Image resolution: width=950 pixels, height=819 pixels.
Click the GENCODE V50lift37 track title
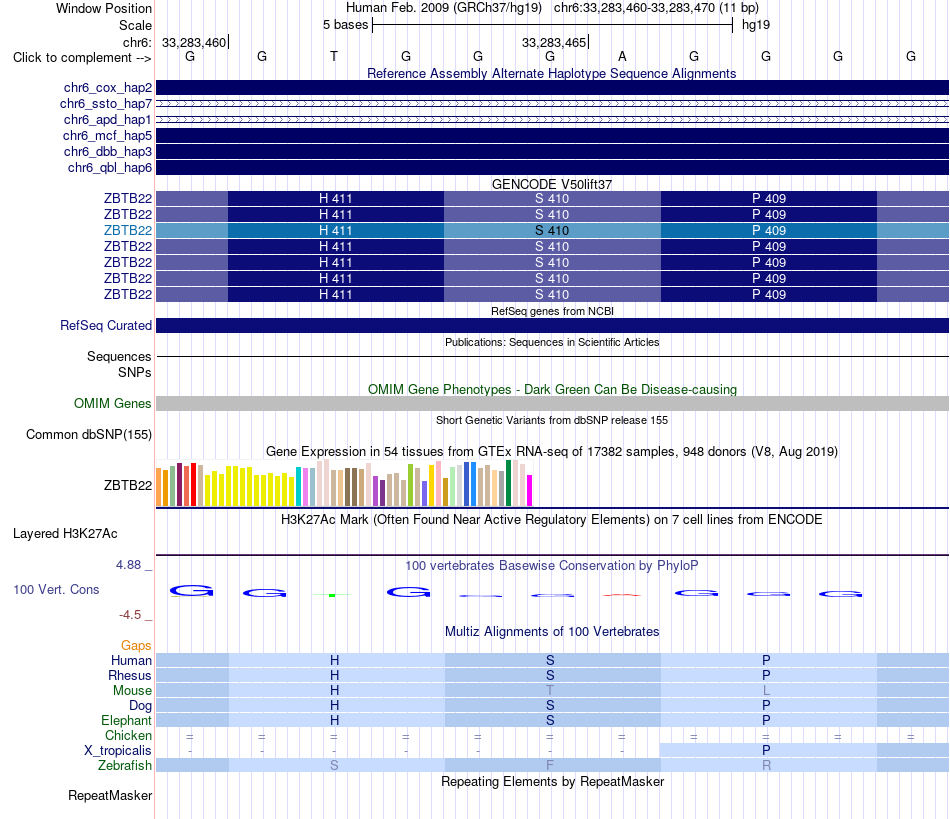(552, 184)
